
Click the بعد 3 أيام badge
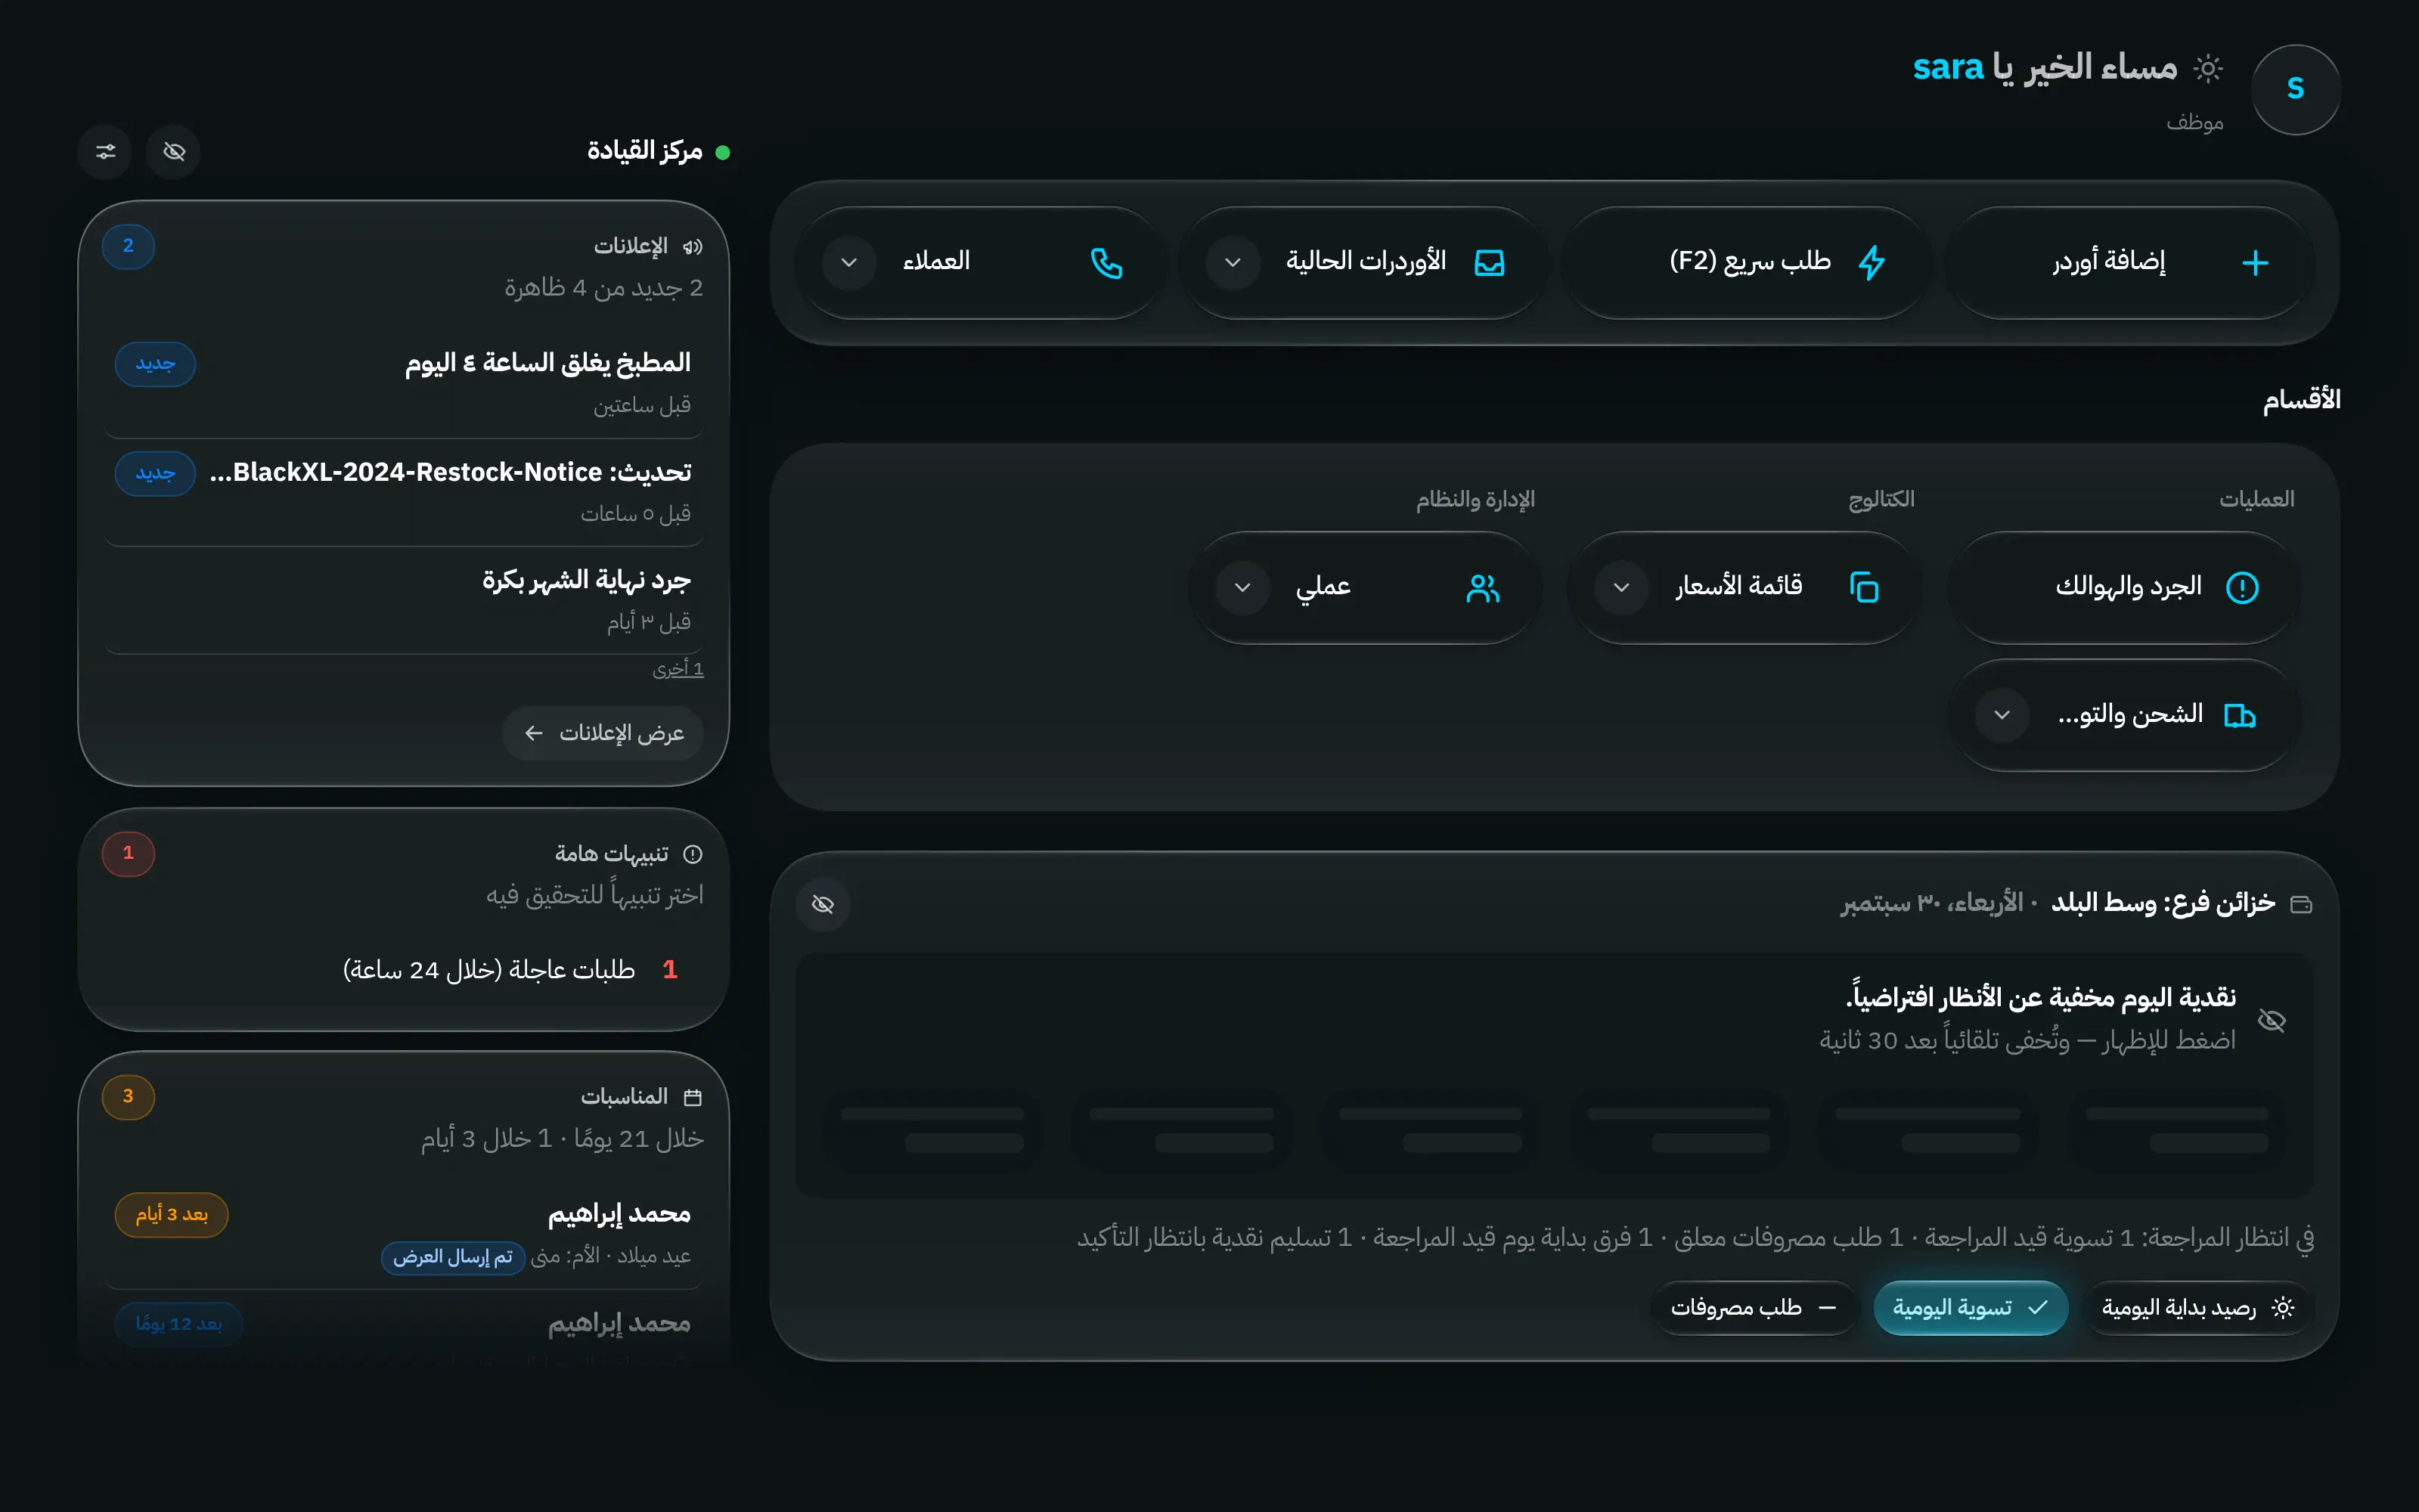click(x=172, y=1215)
